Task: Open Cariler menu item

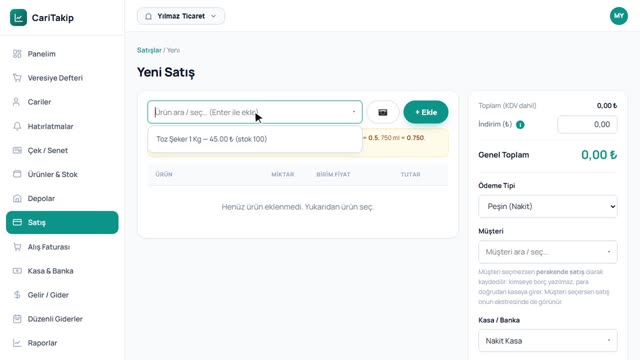Action: coord(62,102)
